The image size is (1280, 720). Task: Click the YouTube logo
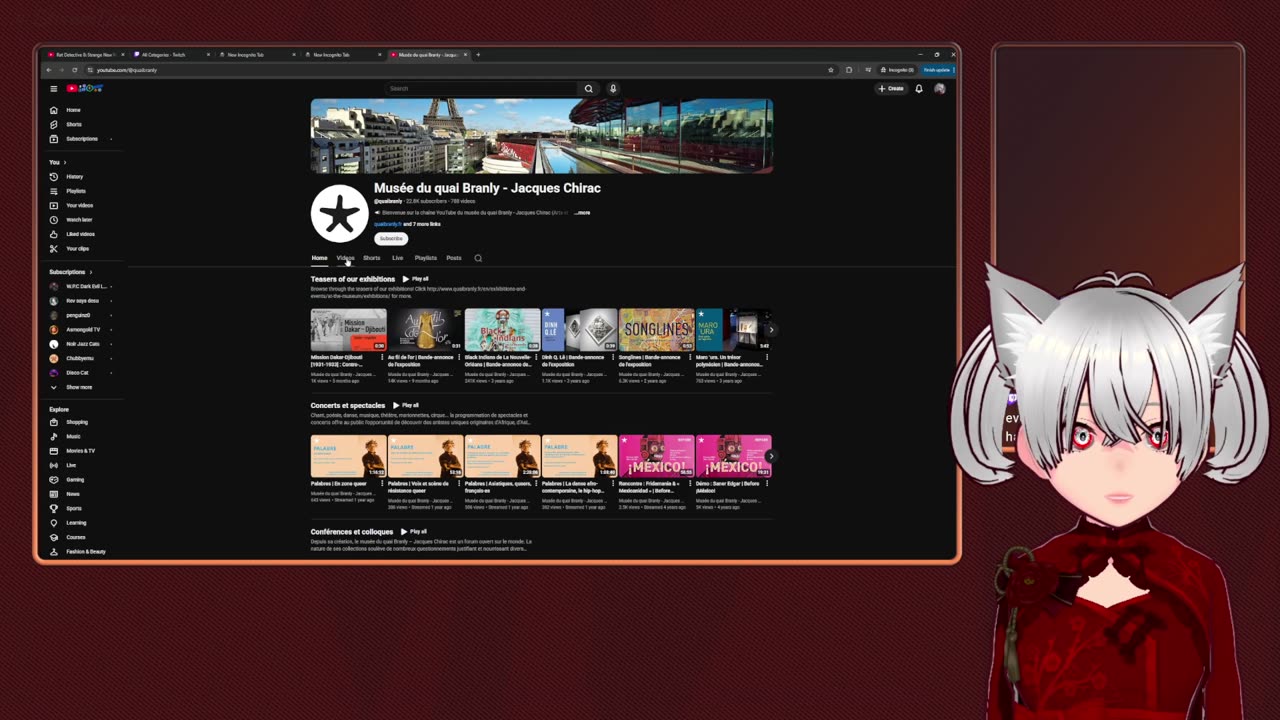[85, 88]
